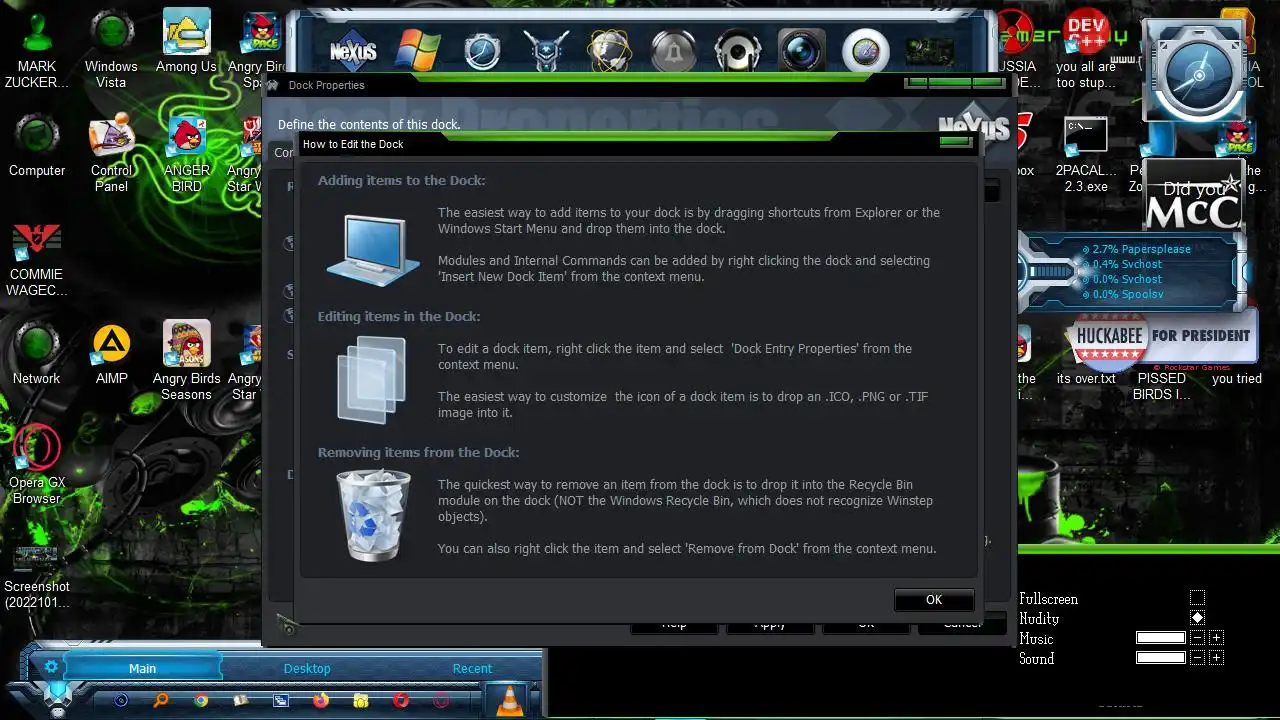Image resolution: width=1280 pixels, height=720 pixels.
Task: Click the blue disc icon in bottom dock
Action: pos(121,700)
